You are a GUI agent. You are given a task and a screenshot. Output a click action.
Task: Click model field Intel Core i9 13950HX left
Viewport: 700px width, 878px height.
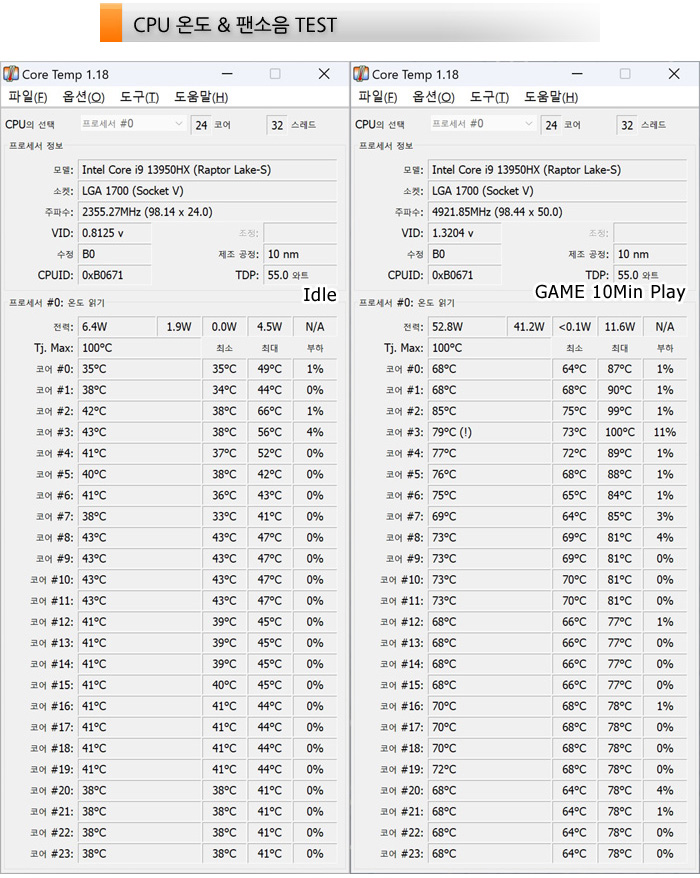tap(208, 170)
